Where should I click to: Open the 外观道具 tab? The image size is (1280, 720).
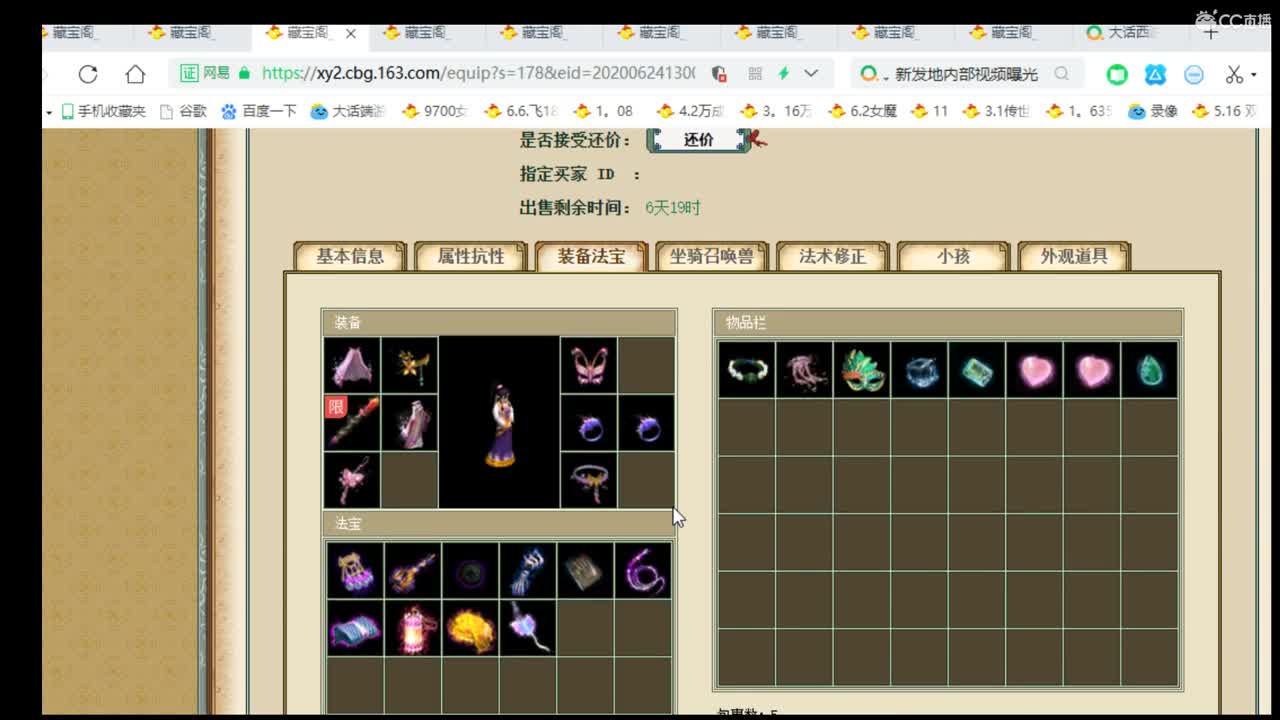(x=1074, y=257)
